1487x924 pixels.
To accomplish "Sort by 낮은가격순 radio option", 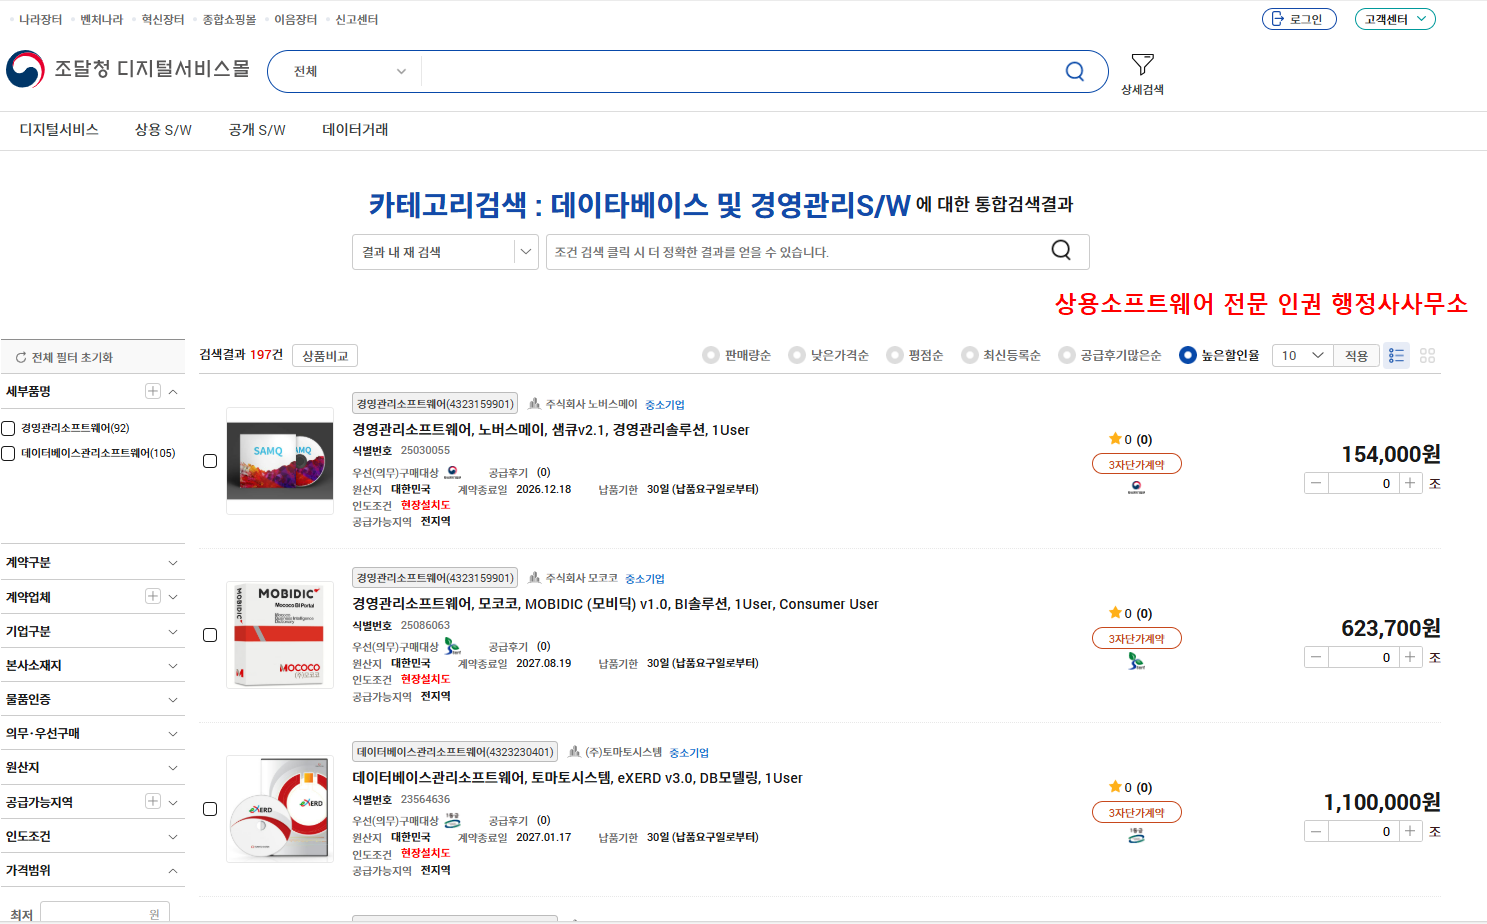I will click(797, 355).
